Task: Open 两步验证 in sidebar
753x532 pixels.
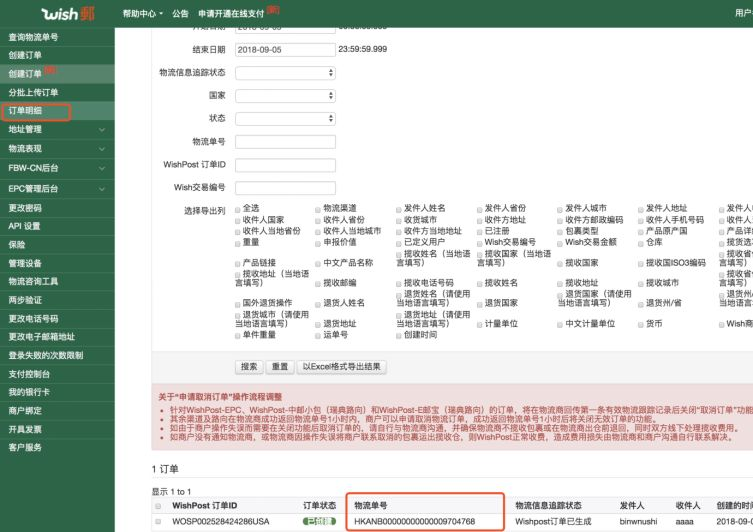Action: (x=57, y=300)
